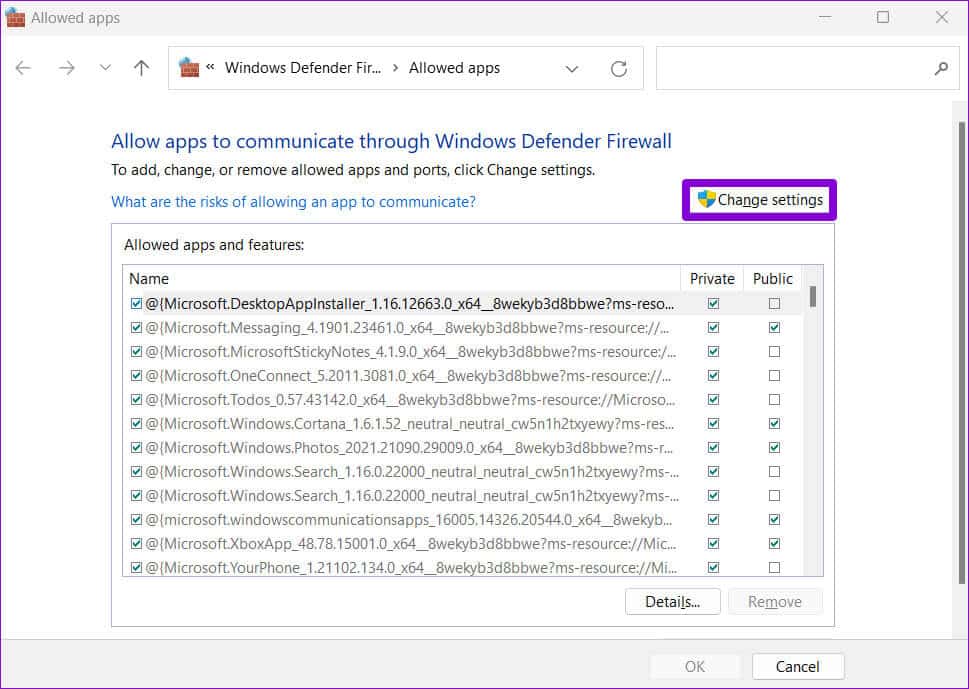Open the Windows Defender Firewall breadcrumb
The width and height of the screenshot is (969, 689).
[303, 68]
